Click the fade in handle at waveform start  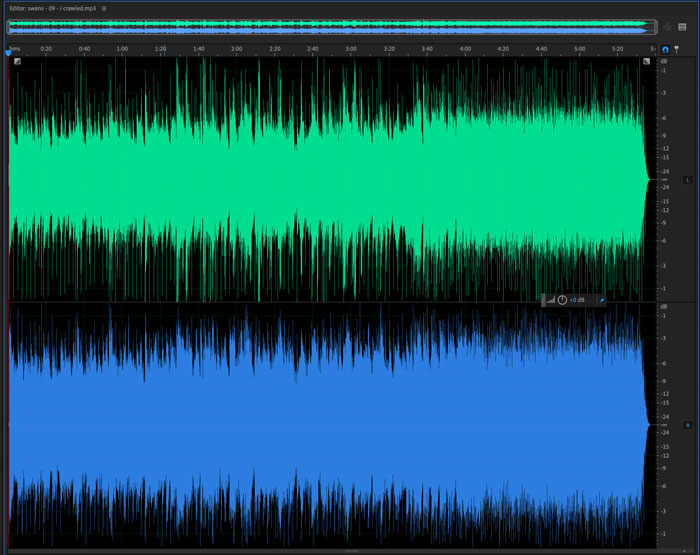17,61
